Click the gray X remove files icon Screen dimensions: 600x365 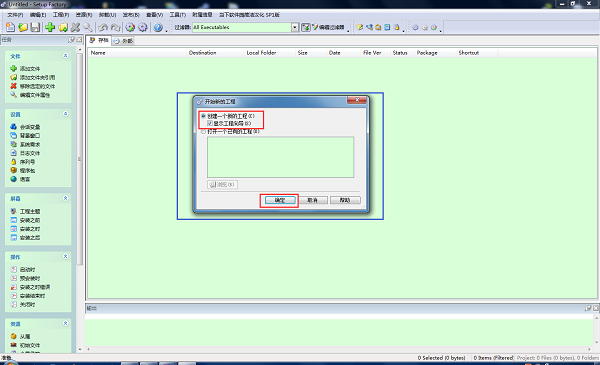pyautogui.click(x=75, y=27)
